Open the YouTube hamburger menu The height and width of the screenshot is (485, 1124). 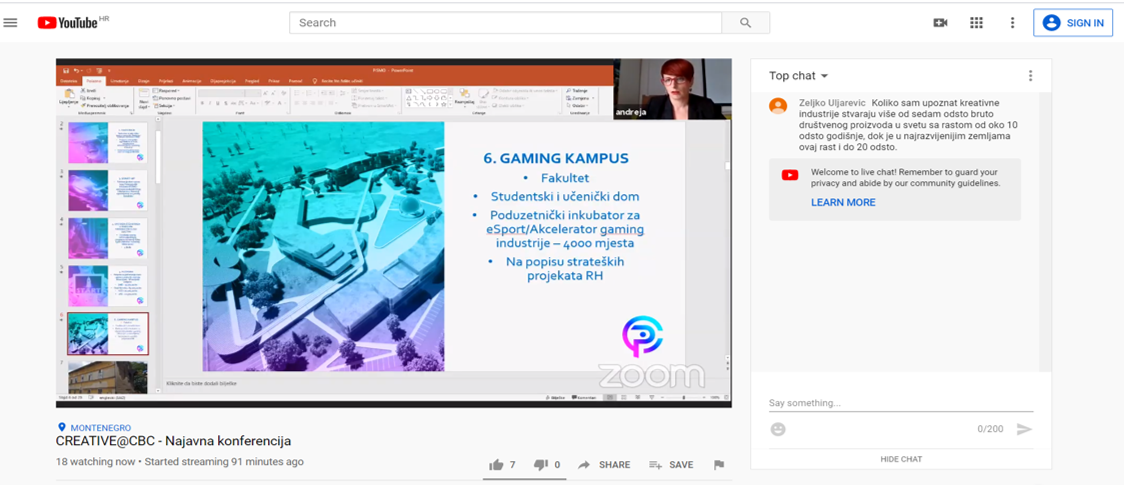[11, 23]
